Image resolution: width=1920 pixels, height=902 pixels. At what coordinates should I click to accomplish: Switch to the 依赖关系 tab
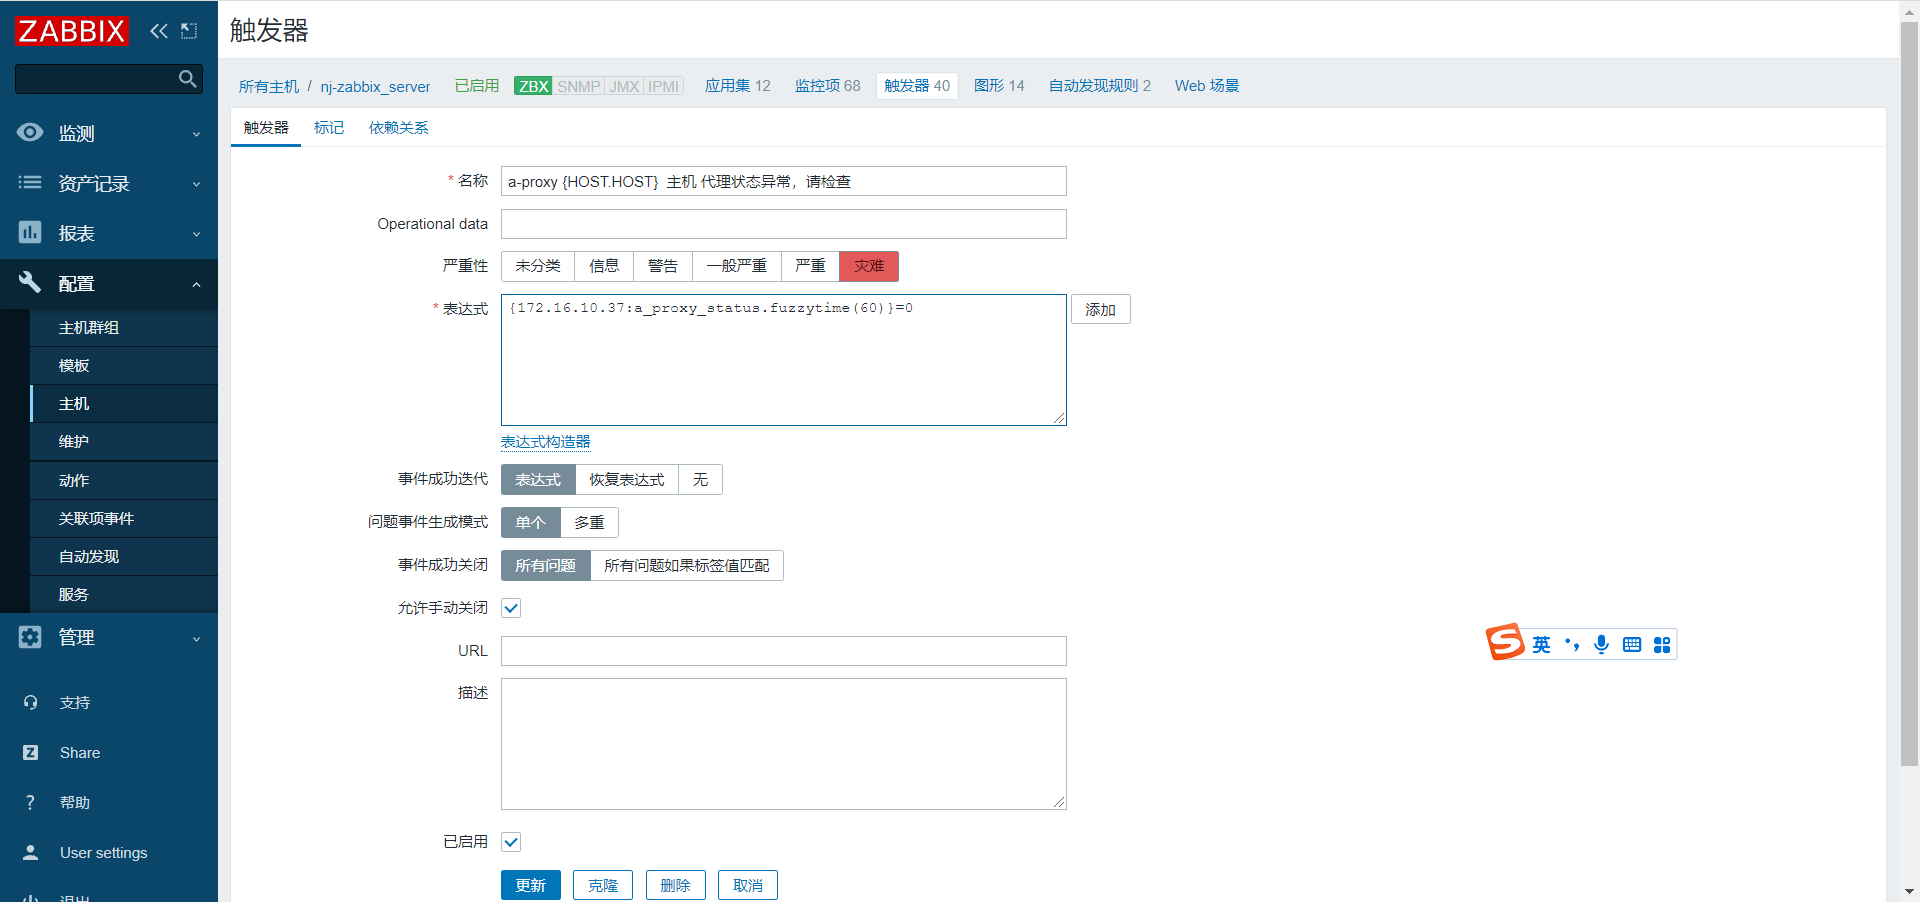tap(398, 128)
